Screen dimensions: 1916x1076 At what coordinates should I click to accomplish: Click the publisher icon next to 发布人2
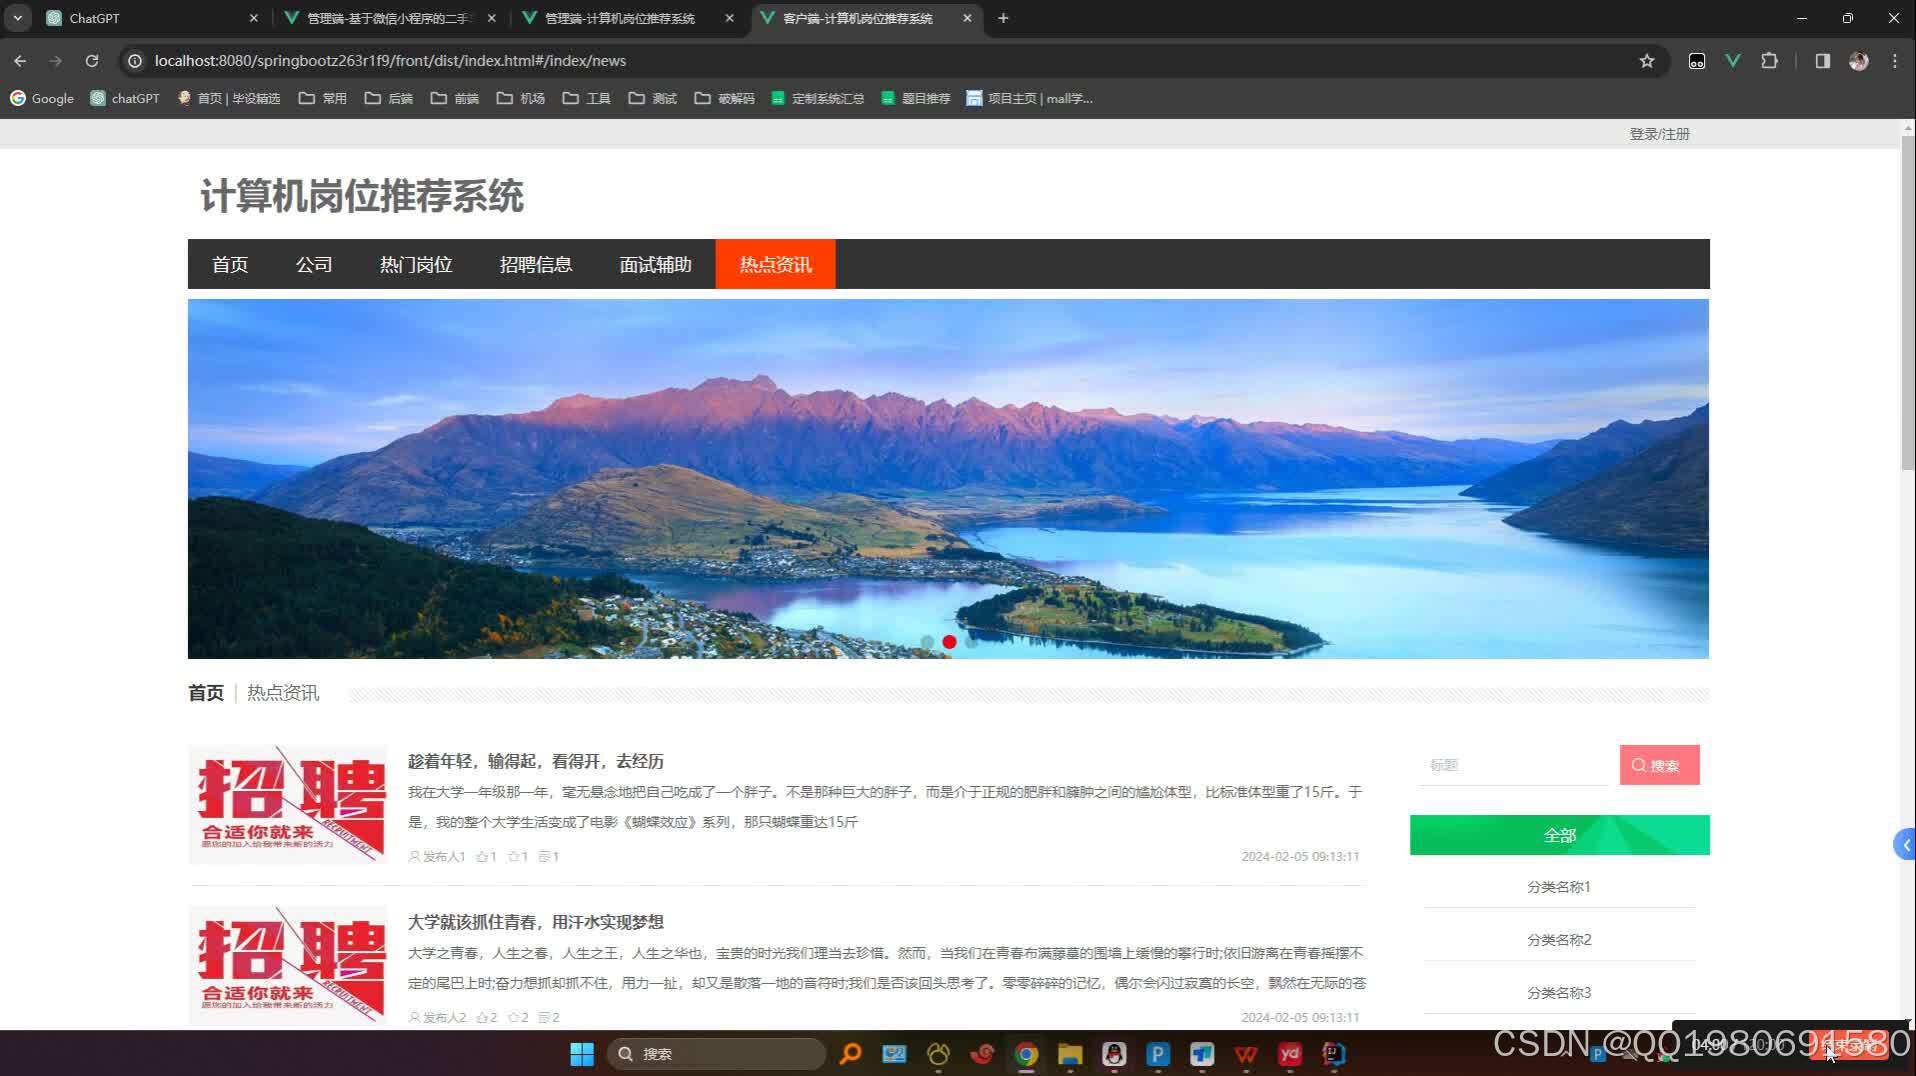pyautogui.click(x=413, y=1017)
